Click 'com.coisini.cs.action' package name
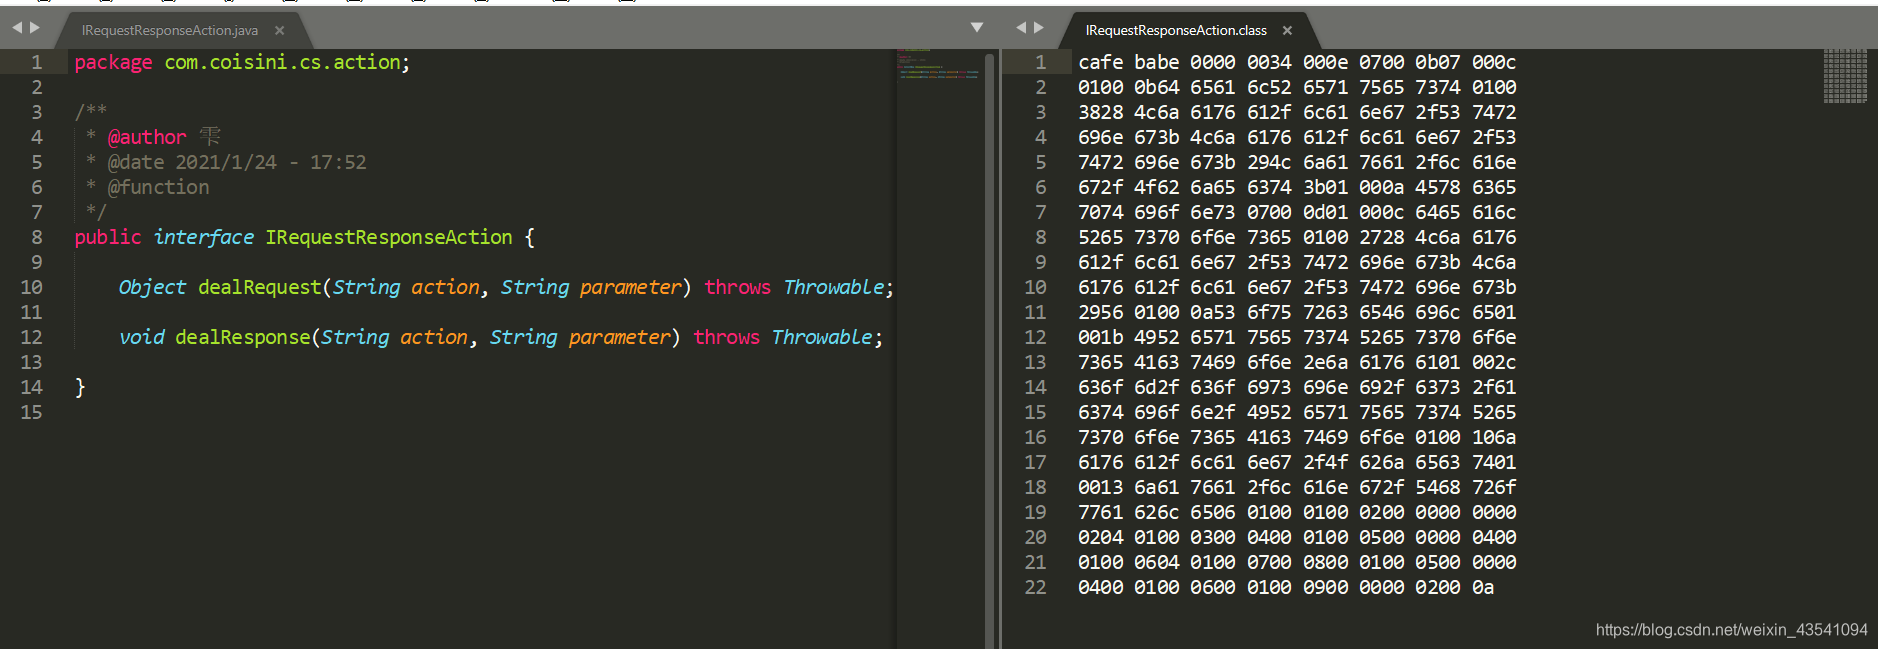Viewport: 1878px width, 649px height. coord(282,62)
